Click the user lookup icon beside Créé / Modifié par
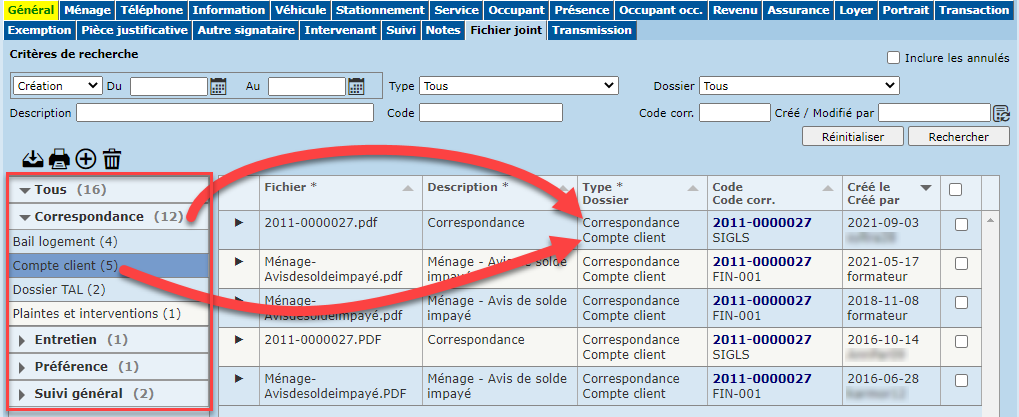The height and width of the screenshot is (417, 1019). pyautogui.click(x=1001, y=113)
